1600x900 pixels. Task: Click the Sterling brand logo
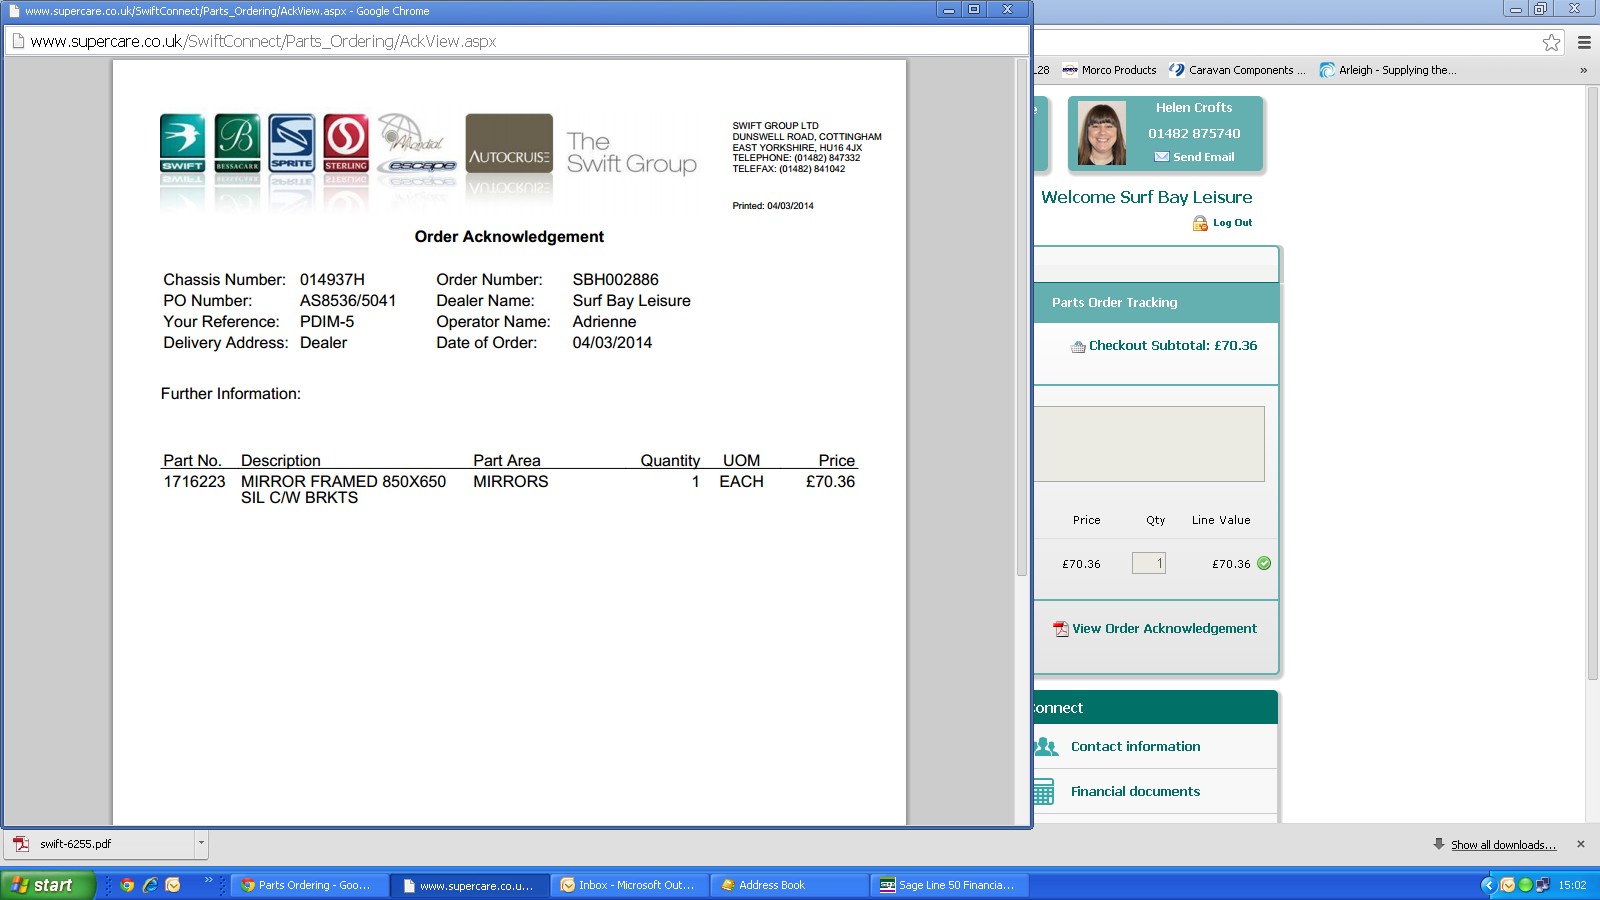pos(346,143)
